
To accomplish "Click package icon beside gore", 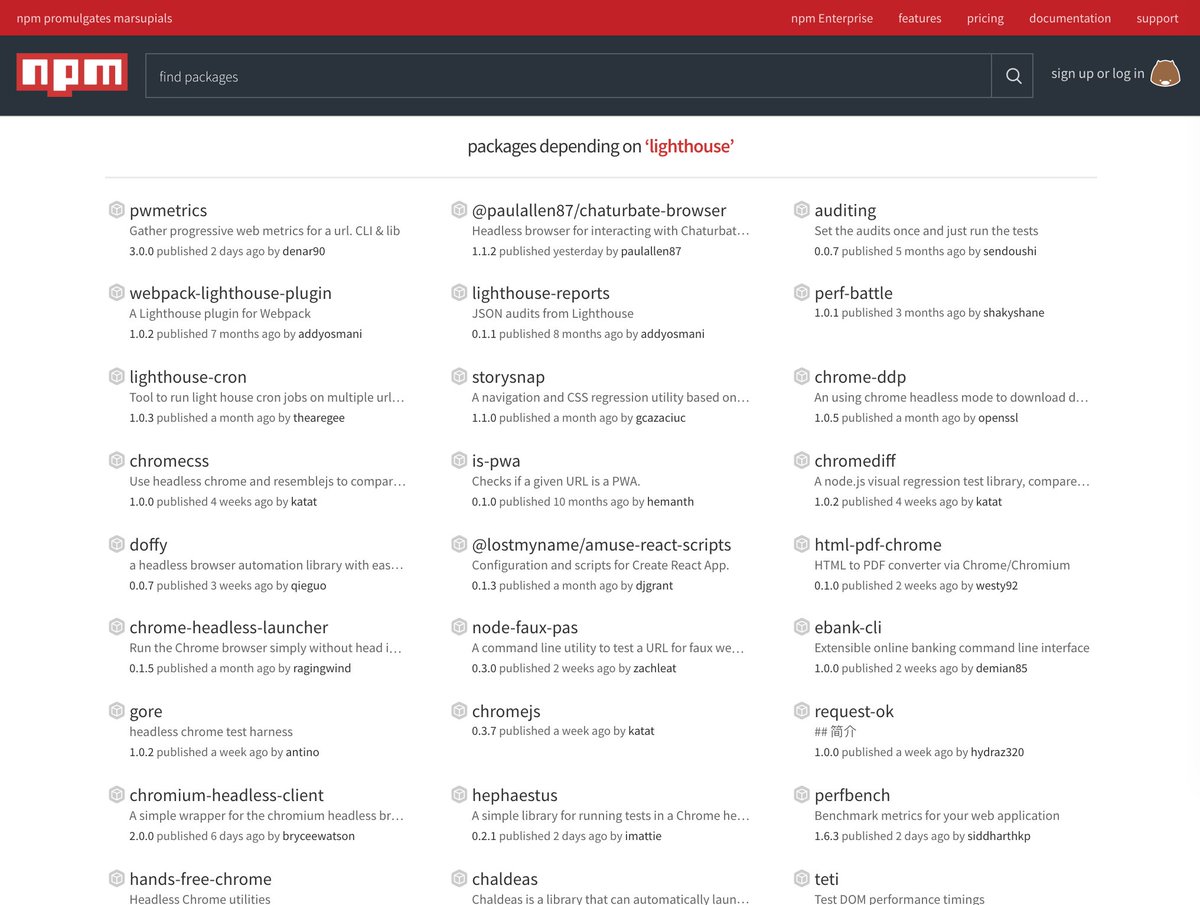I will click(x=116, y=711).
